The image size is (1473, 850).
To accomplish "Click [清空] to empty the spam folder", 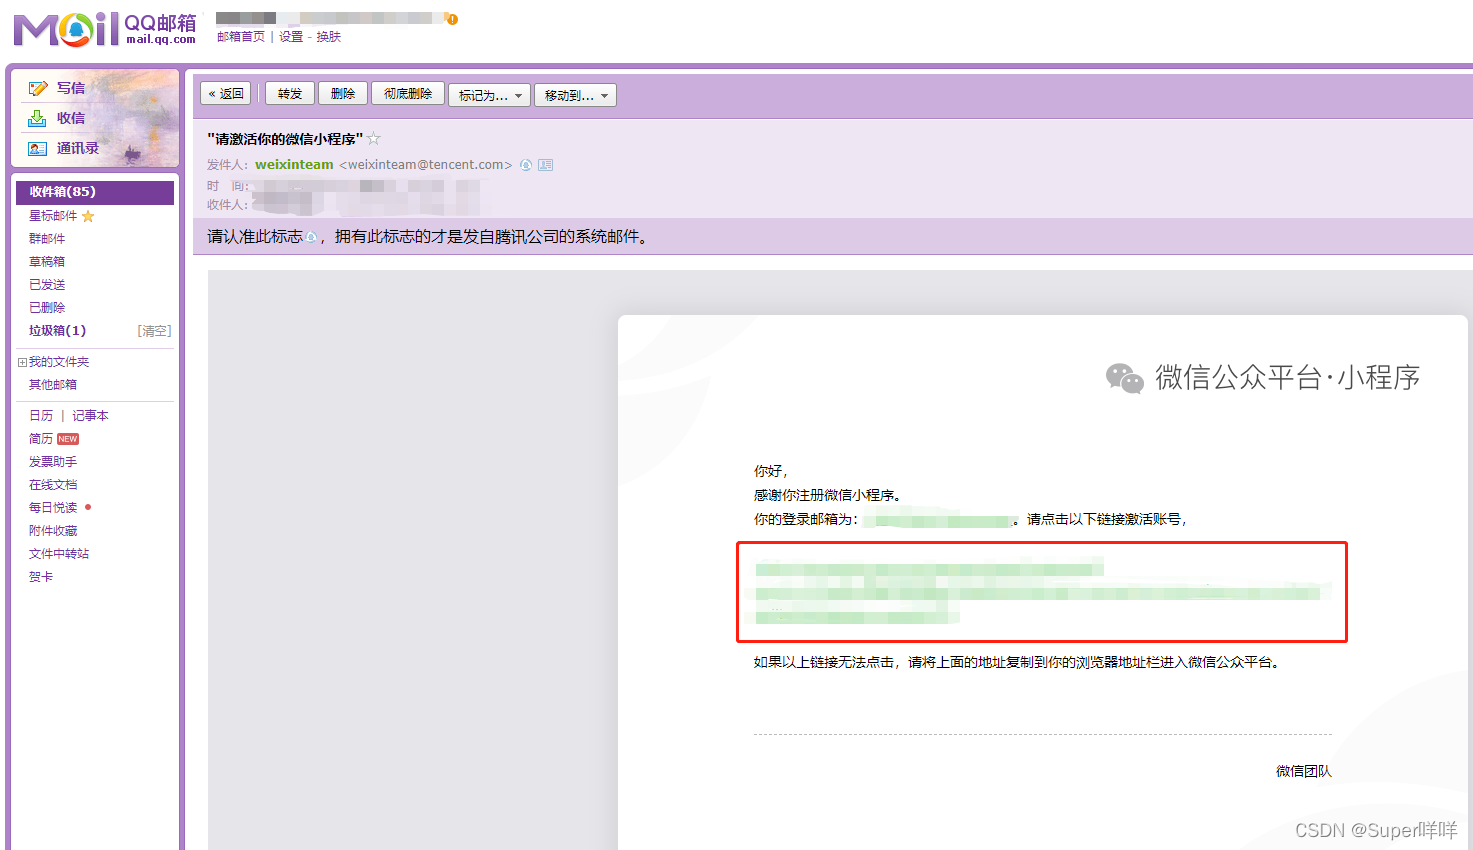I will coord(154,331).
